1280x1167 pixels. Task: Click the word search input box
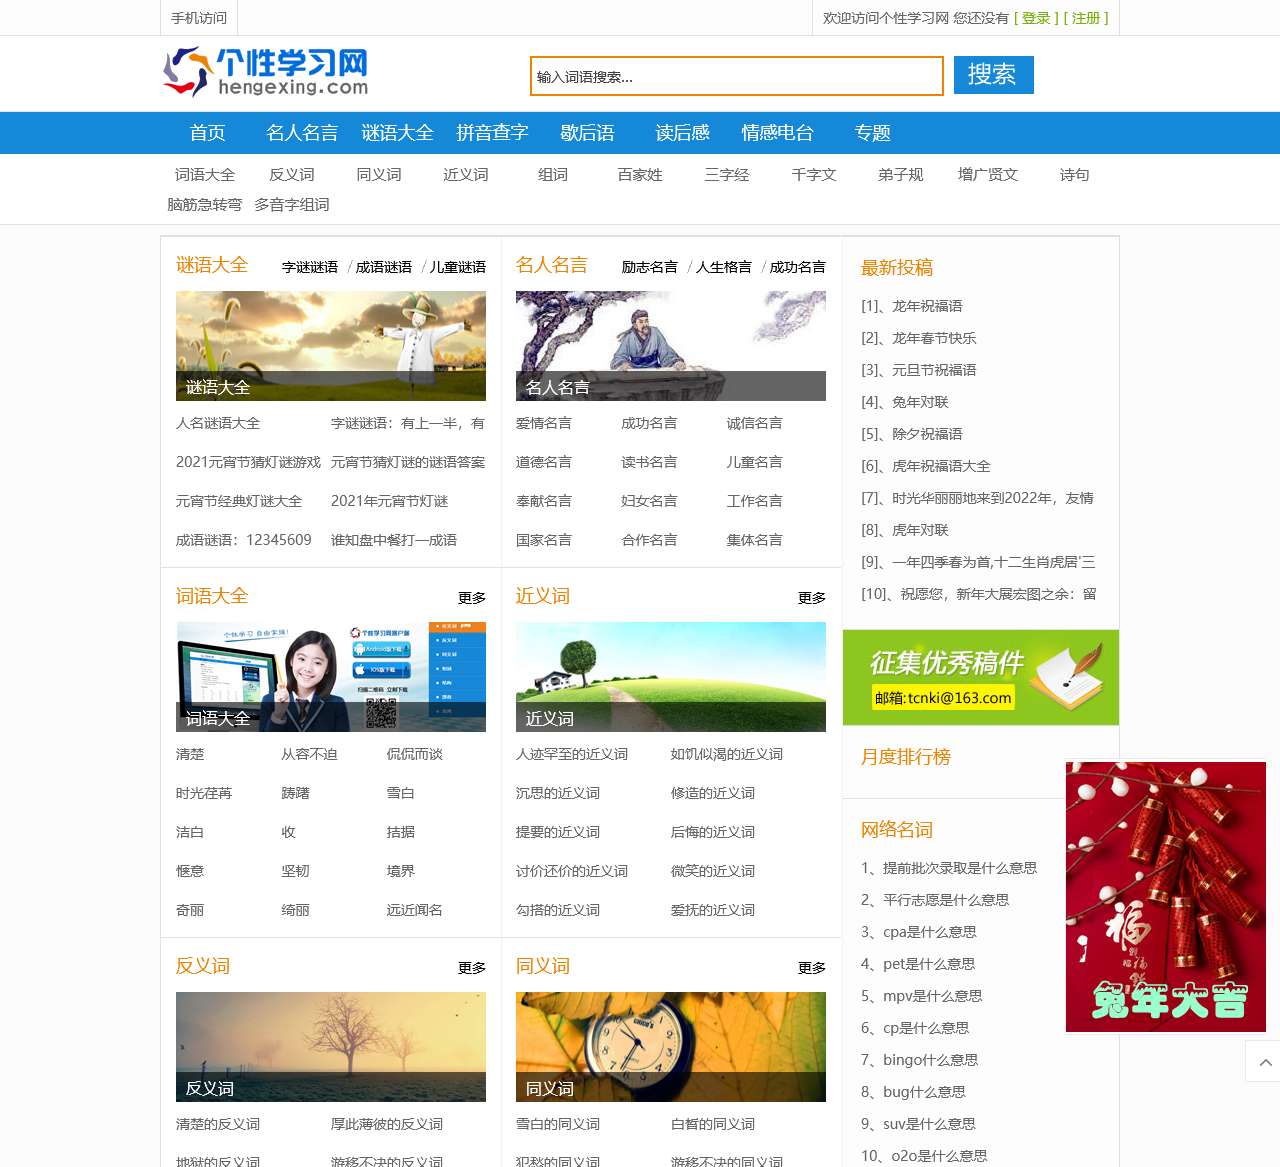tap(736, 76)
